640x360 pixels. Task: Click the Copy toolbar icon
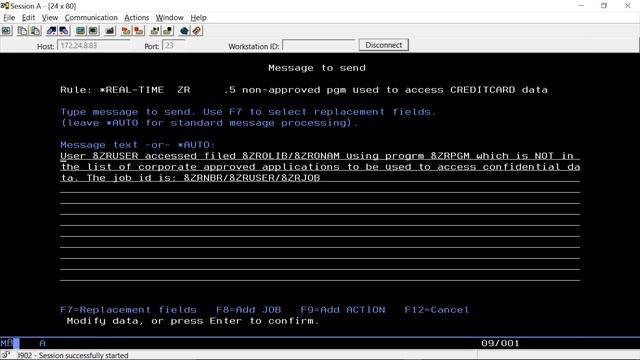pos(22,31)
